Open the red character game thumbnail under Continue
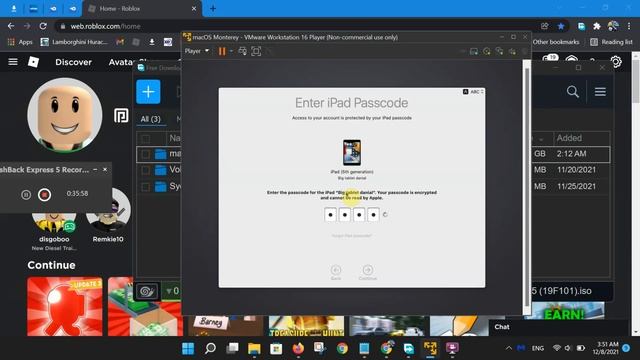The image size is (640, 360). click(65, 307)
